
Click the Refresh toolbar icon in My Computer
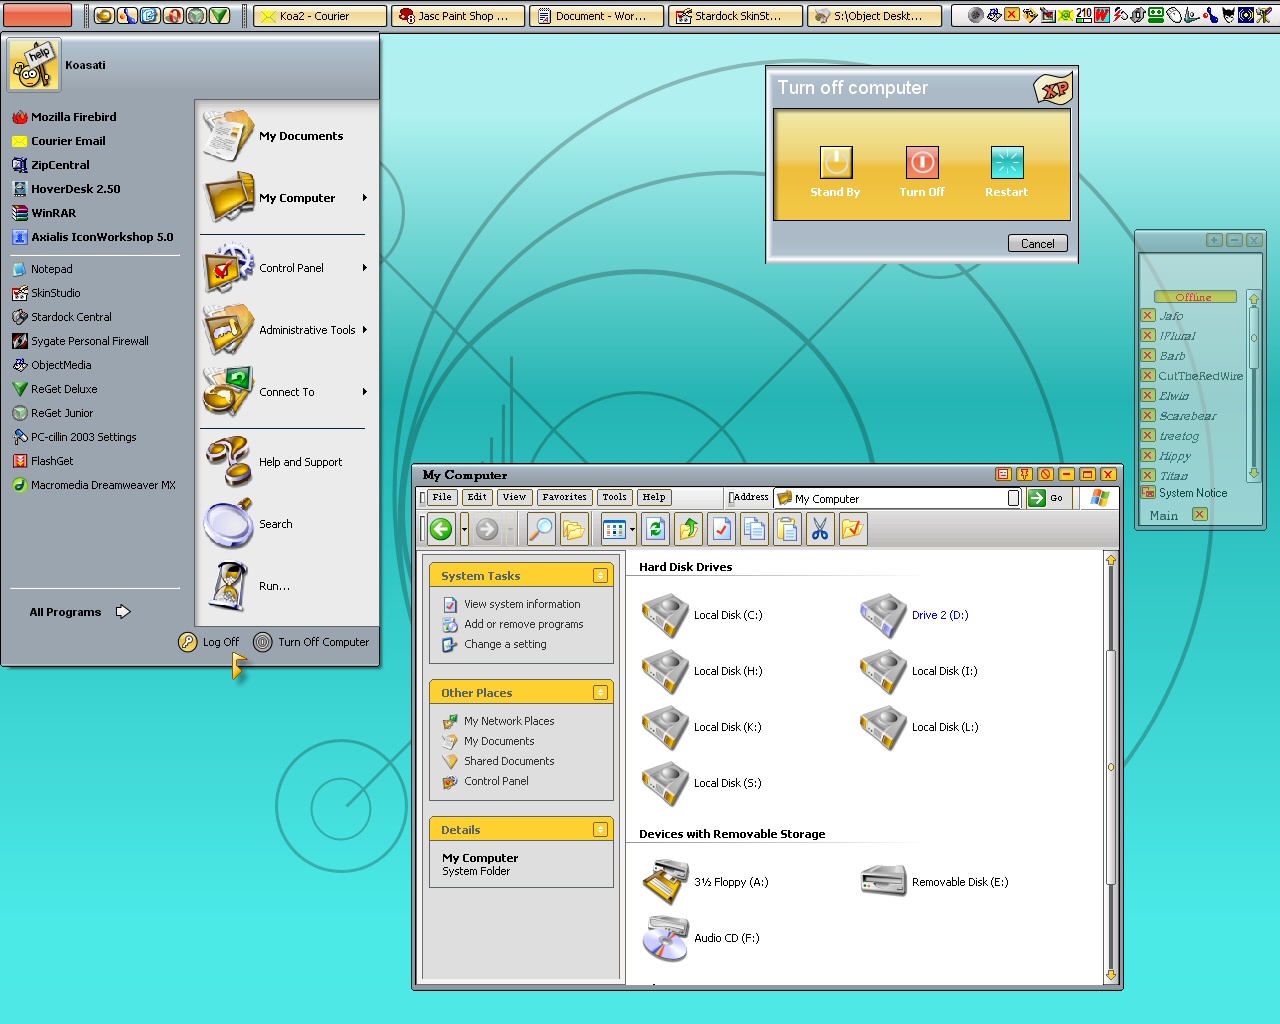pyautogui.click(x=655, y=529)
